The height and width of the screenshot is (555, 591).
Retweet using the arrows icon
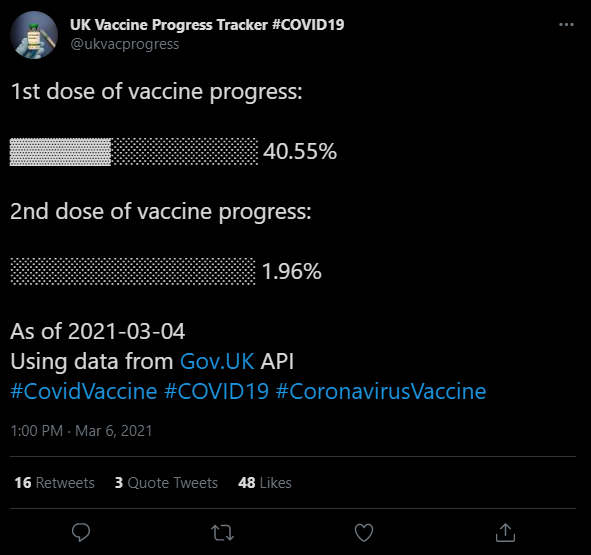[x=222, y=533]
